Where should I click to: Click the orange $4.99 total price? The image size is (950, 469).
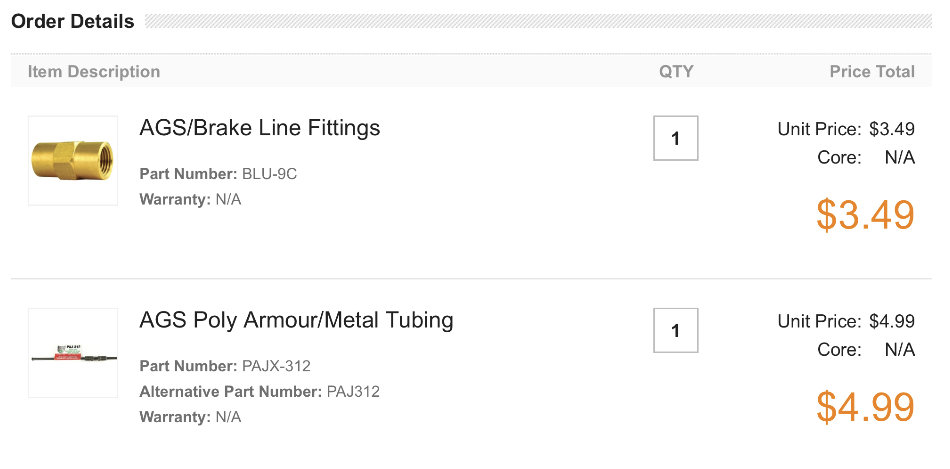(x=865, y=407)
